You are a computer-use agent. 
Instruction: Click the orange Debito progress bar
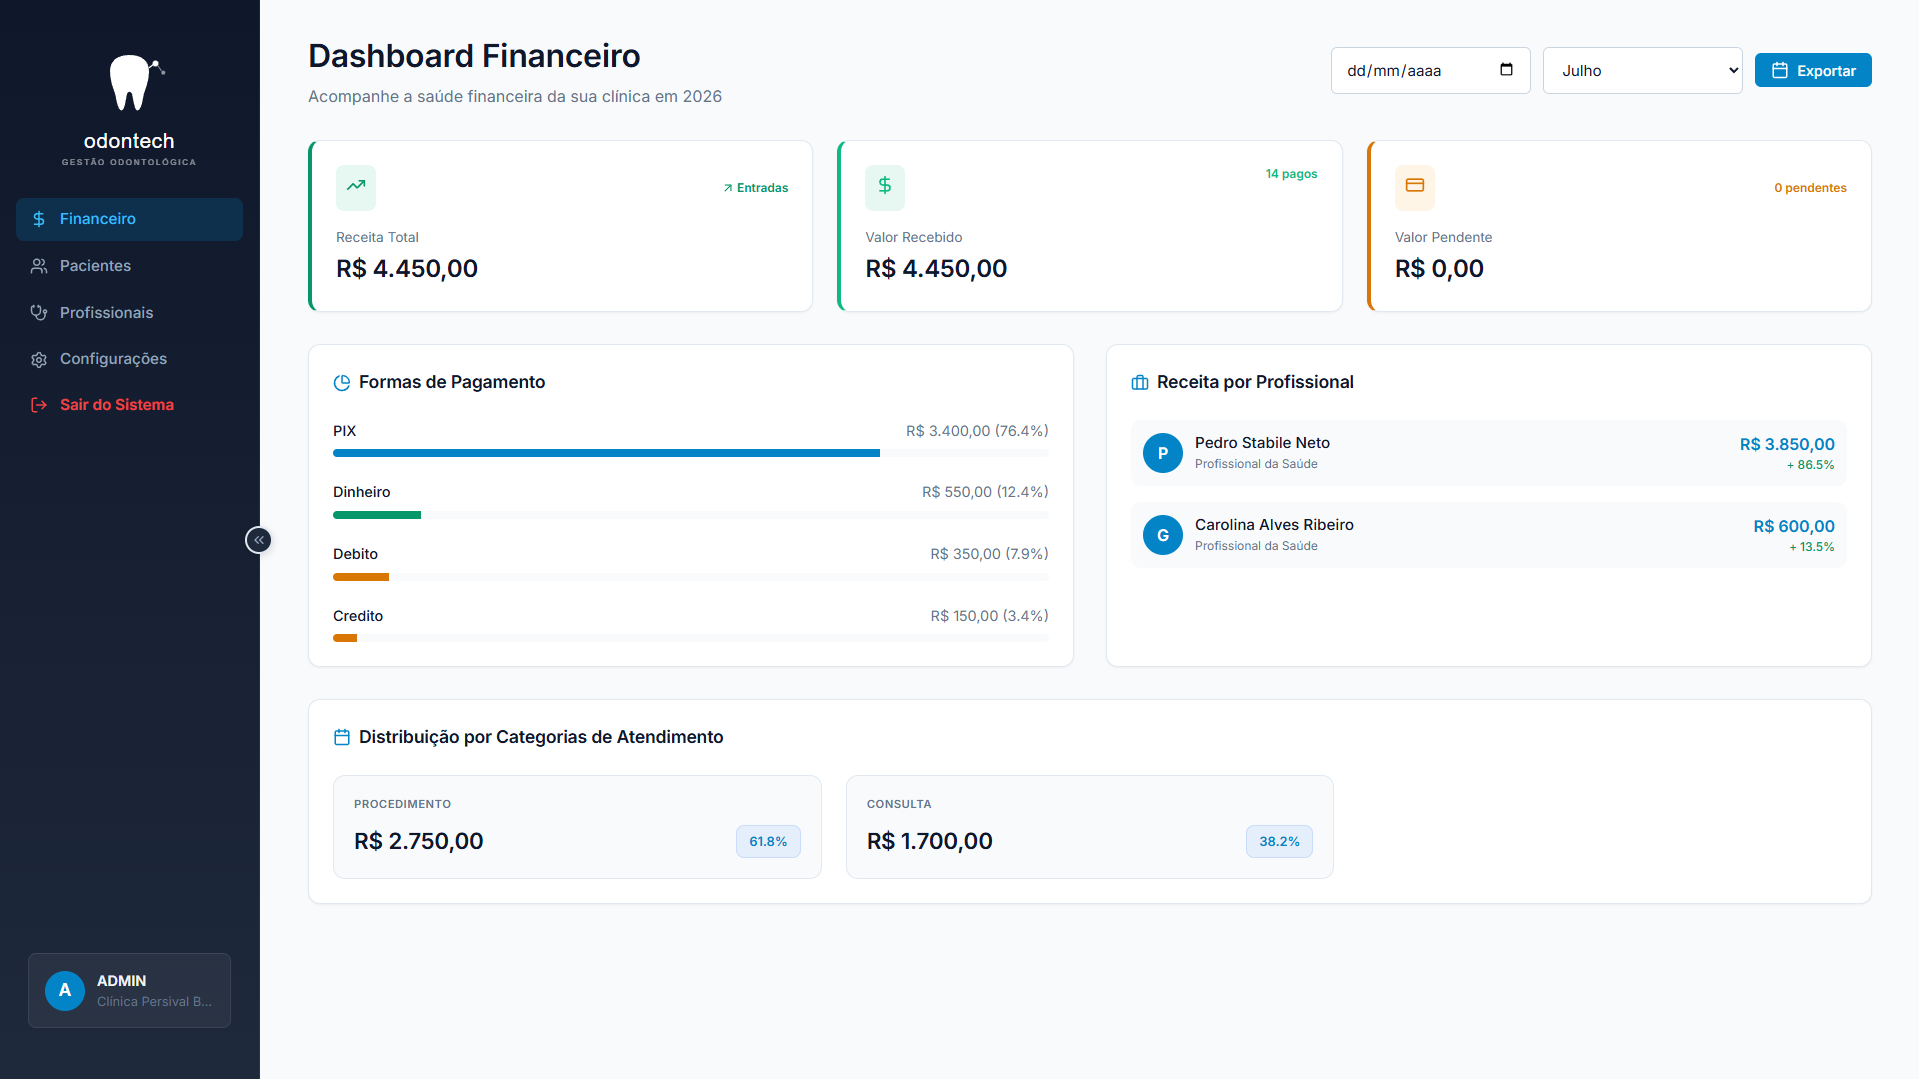coord(361,577)
